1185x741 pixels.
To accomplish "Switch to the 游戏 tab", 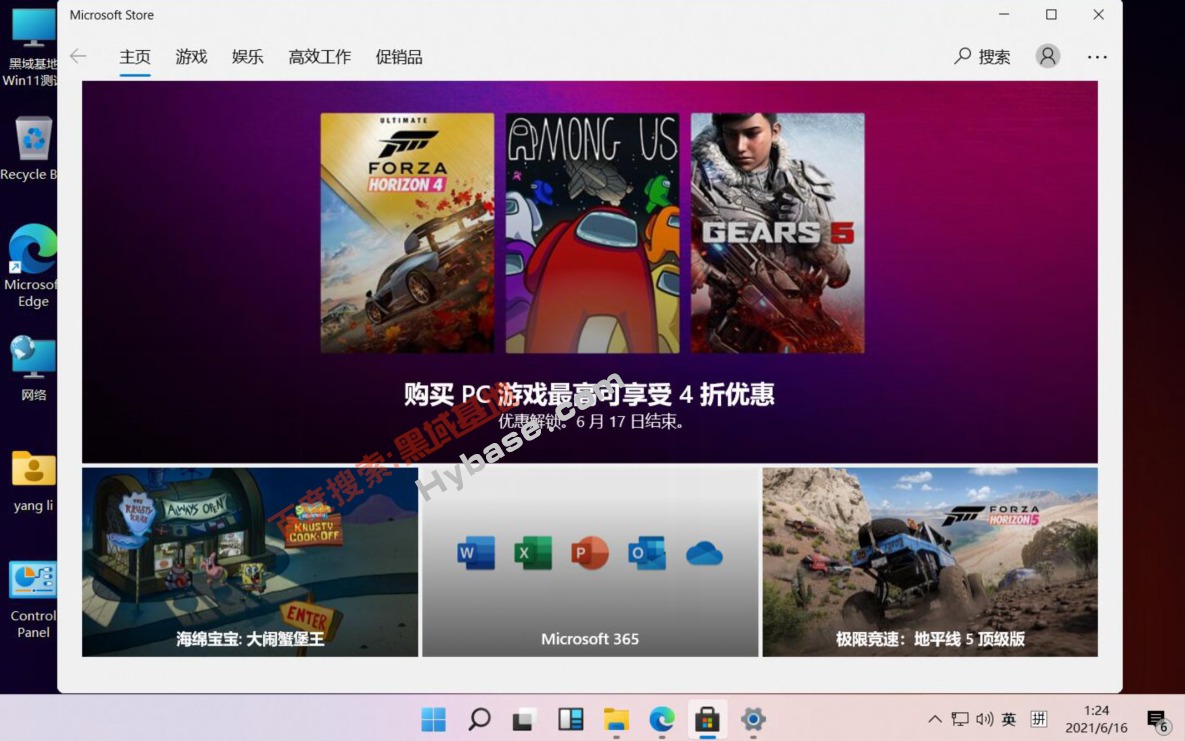I will pos(191,57).
